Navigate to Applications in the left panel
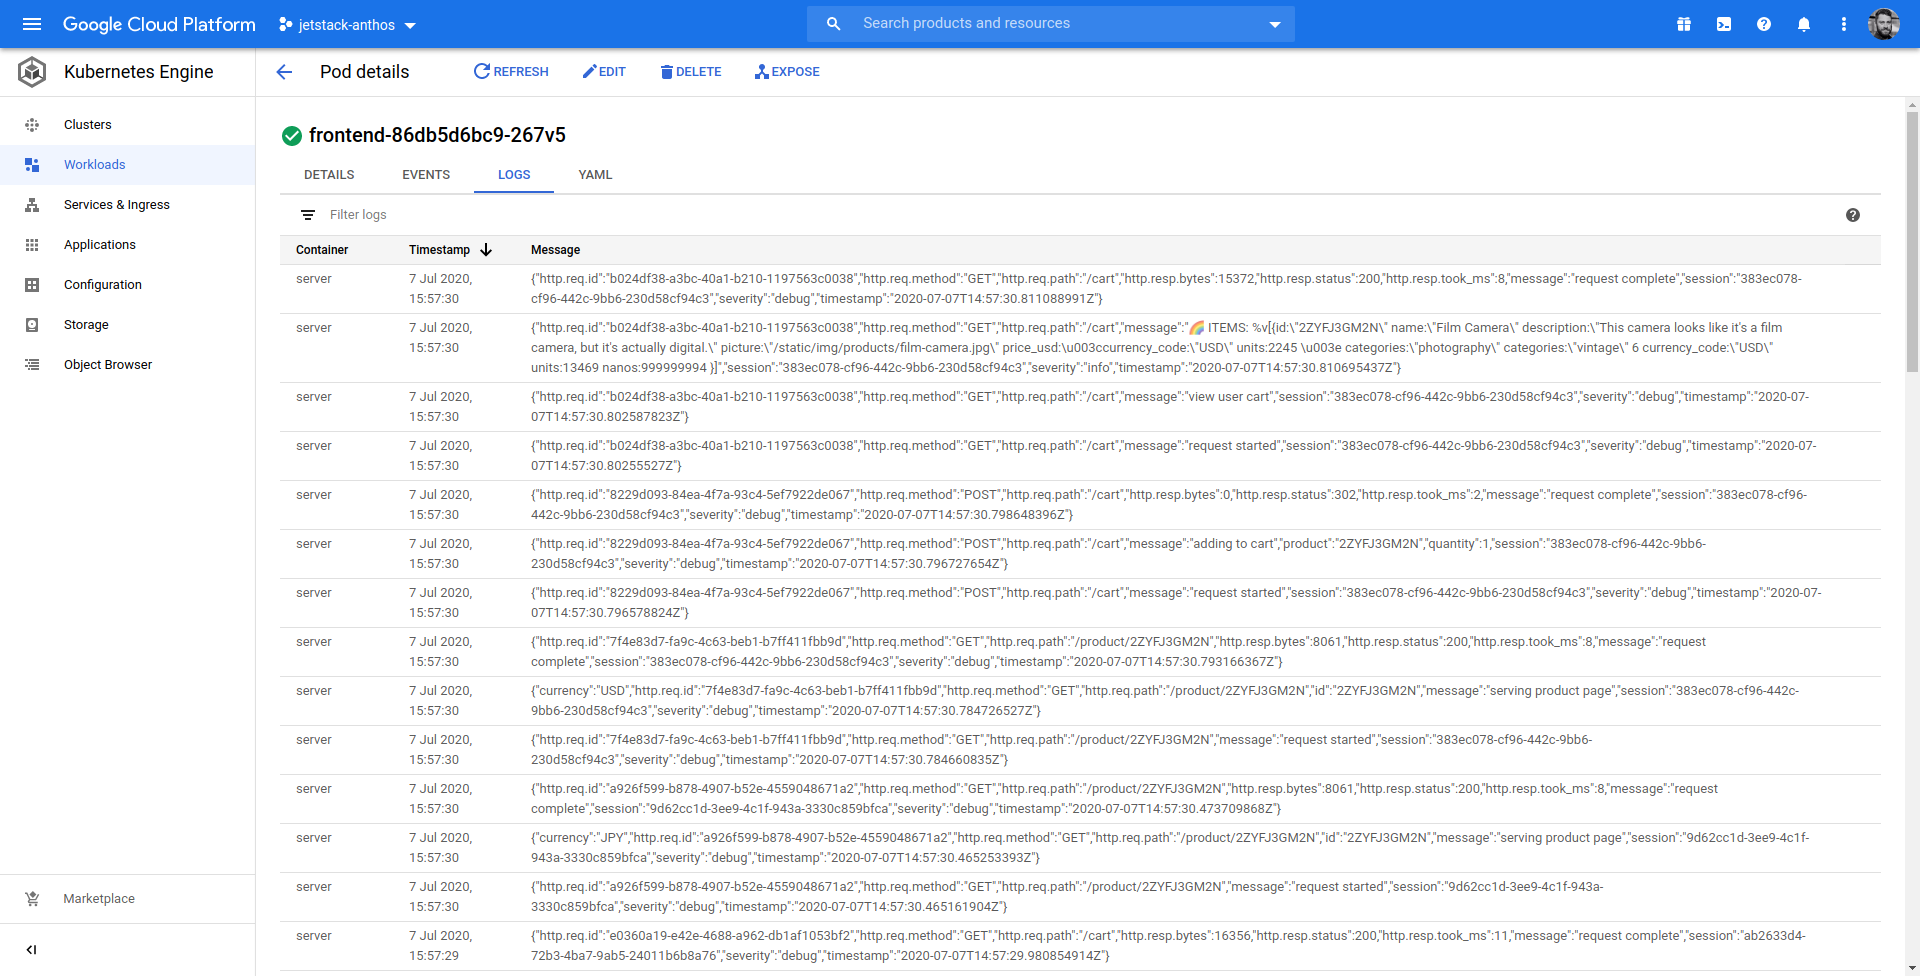 (x=99, y=244)
